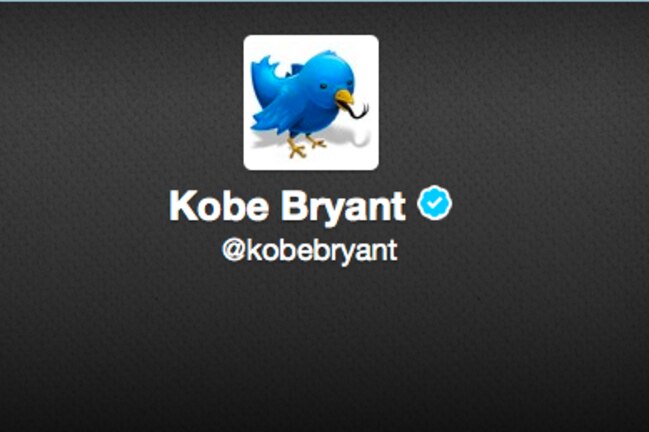Click the word "Bryant" in the name

[x=343, y=207]
